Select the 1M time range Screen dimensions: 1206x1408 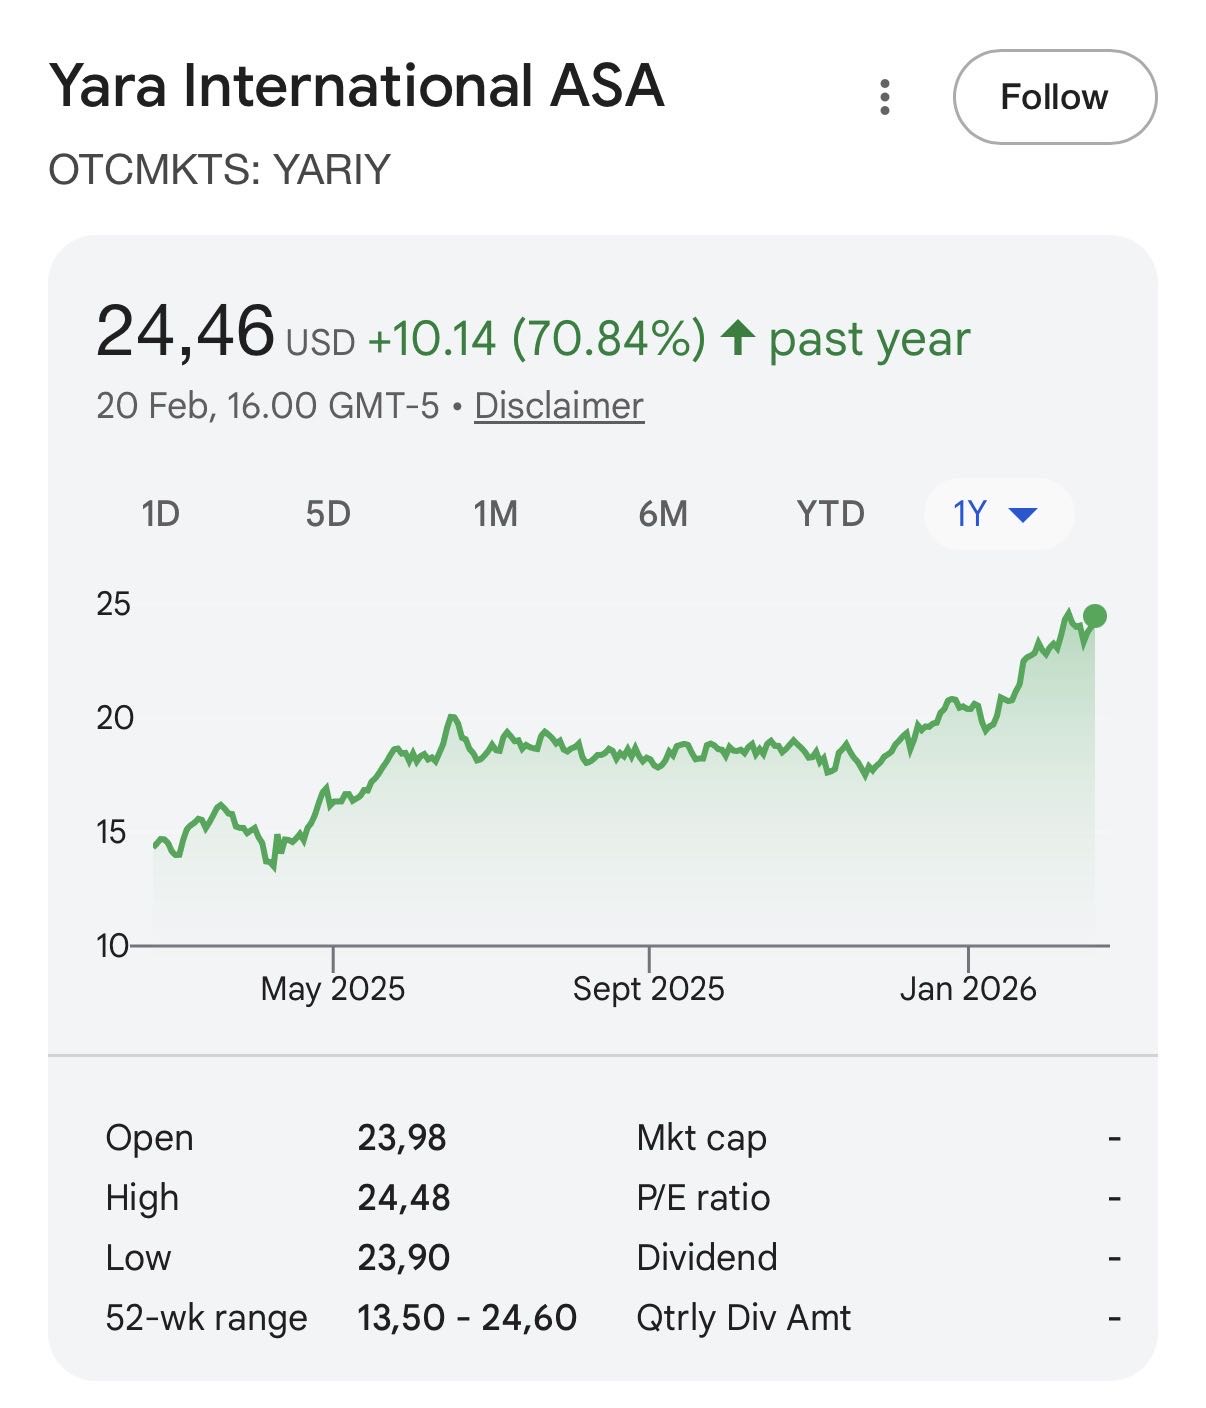495,514
